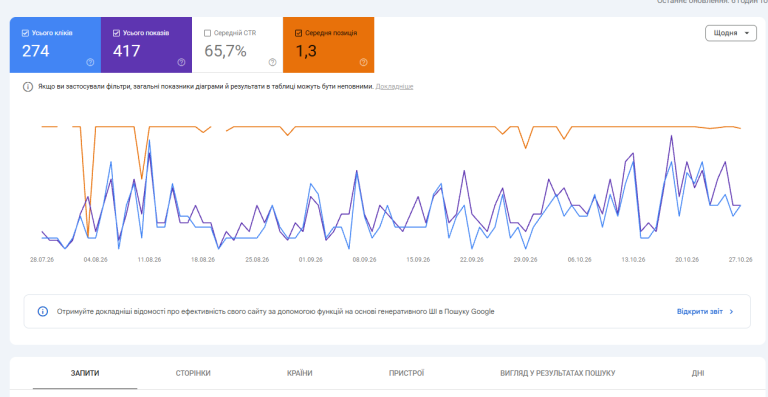Click chart date label 22.09.26
The image size is (768, 397).
472,260
